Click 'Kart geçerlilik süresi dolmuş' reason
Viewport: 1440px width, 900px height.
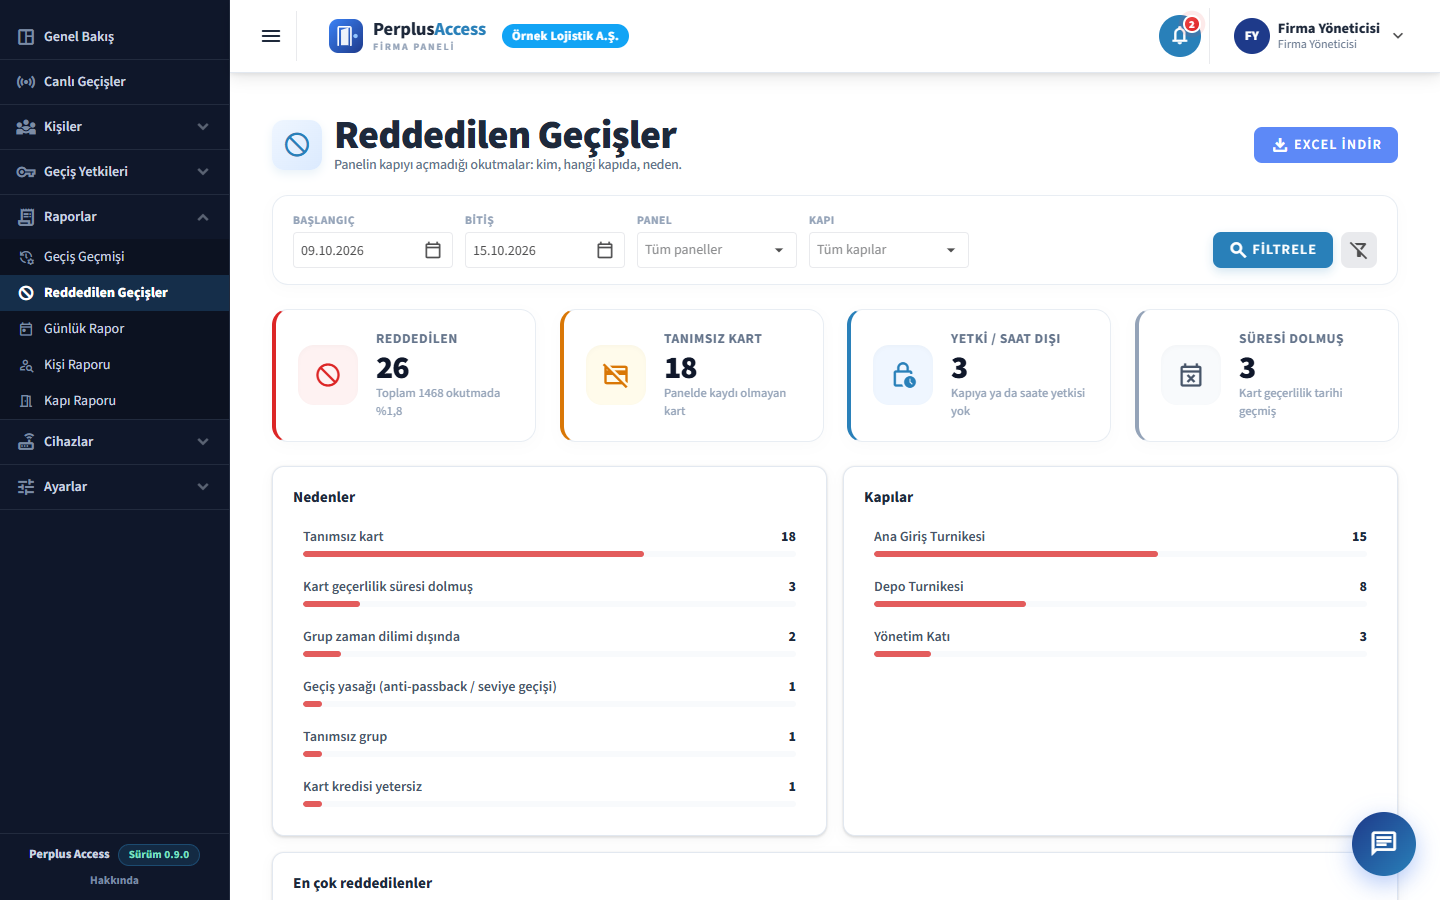point(388,587)
